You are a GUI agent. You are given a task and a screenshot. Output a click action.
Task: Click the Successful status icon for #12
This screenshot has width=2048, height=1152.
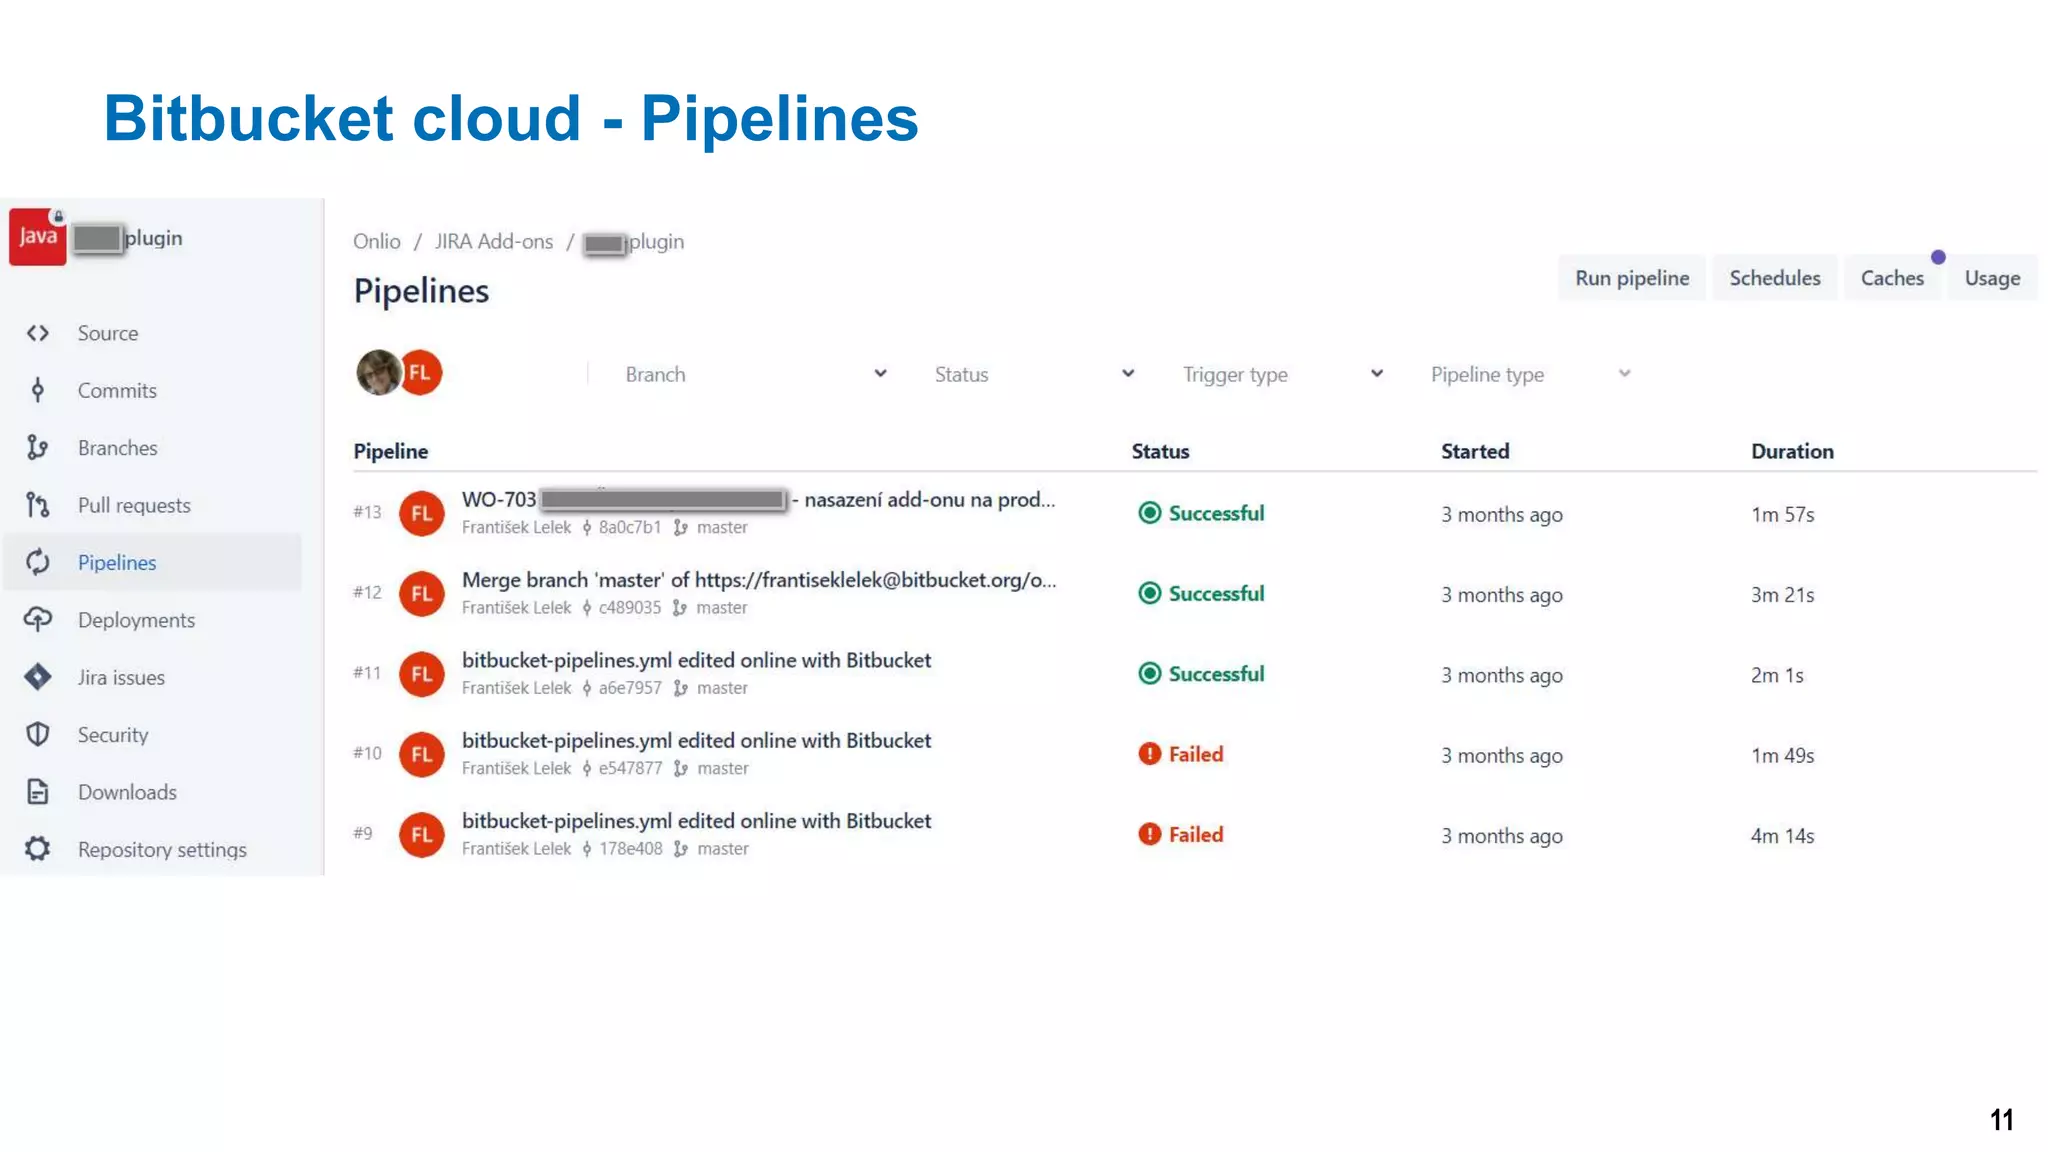tap(1150, 593)
